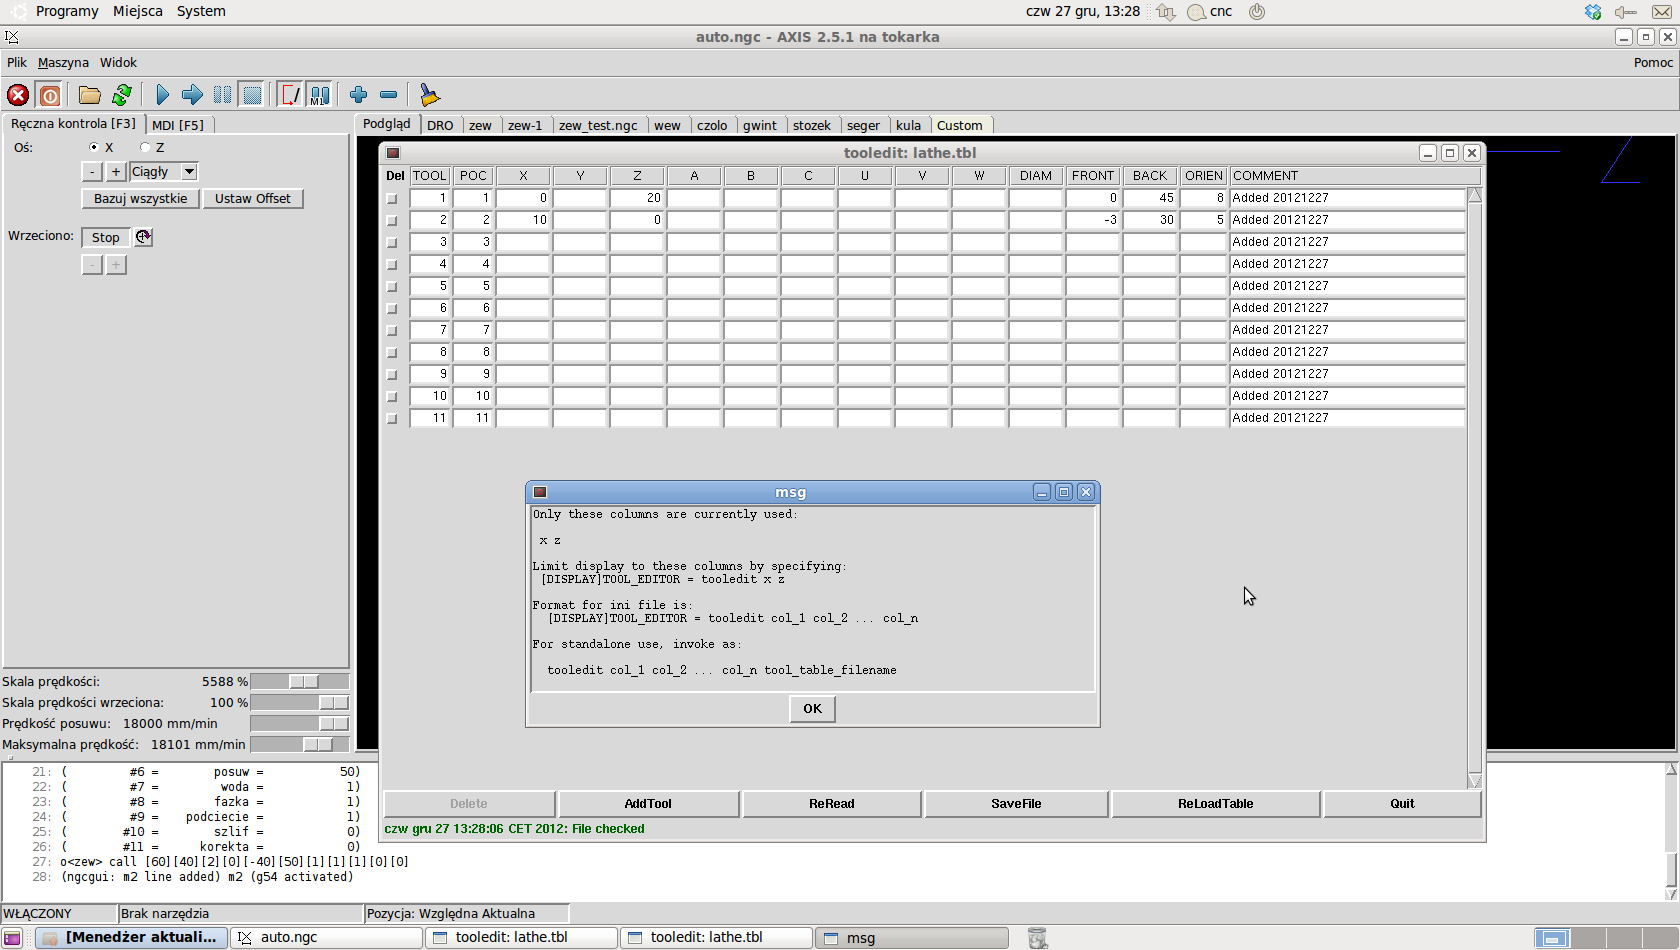Click the Prędkość posuwu slider

(300, 724)
